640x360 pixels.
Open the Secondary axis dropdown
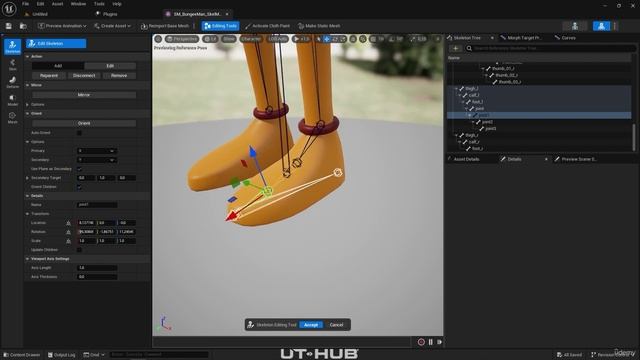96,160
